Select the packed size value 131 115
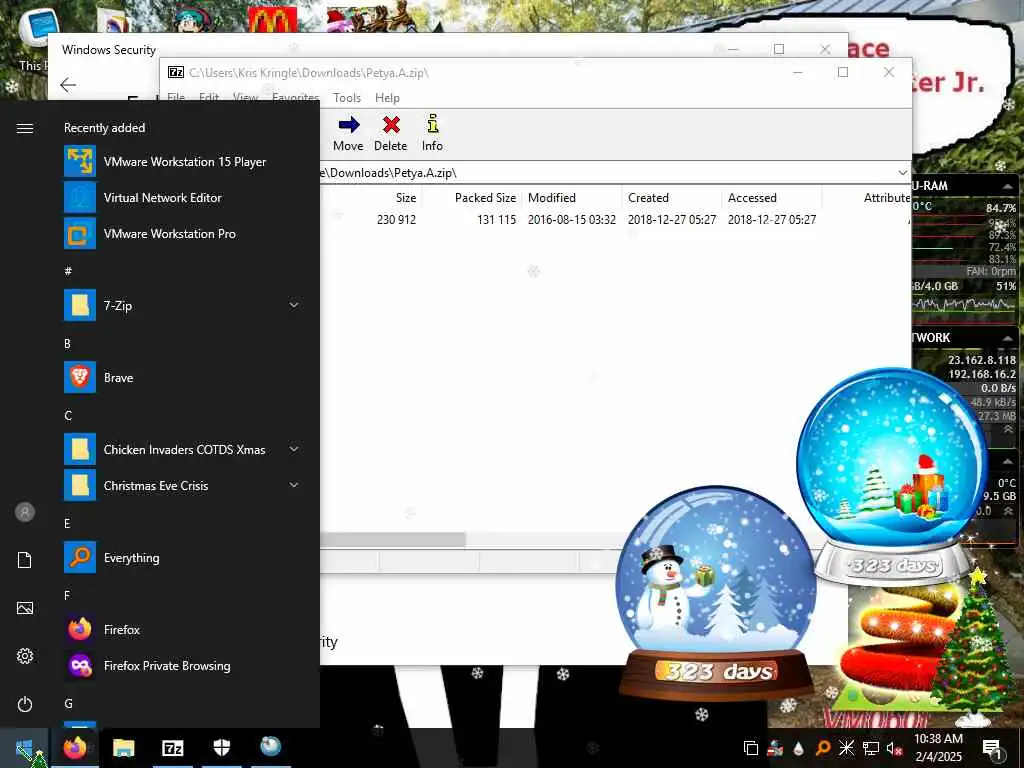This screenshot has width=1024, height=768. tap(496, 220)
